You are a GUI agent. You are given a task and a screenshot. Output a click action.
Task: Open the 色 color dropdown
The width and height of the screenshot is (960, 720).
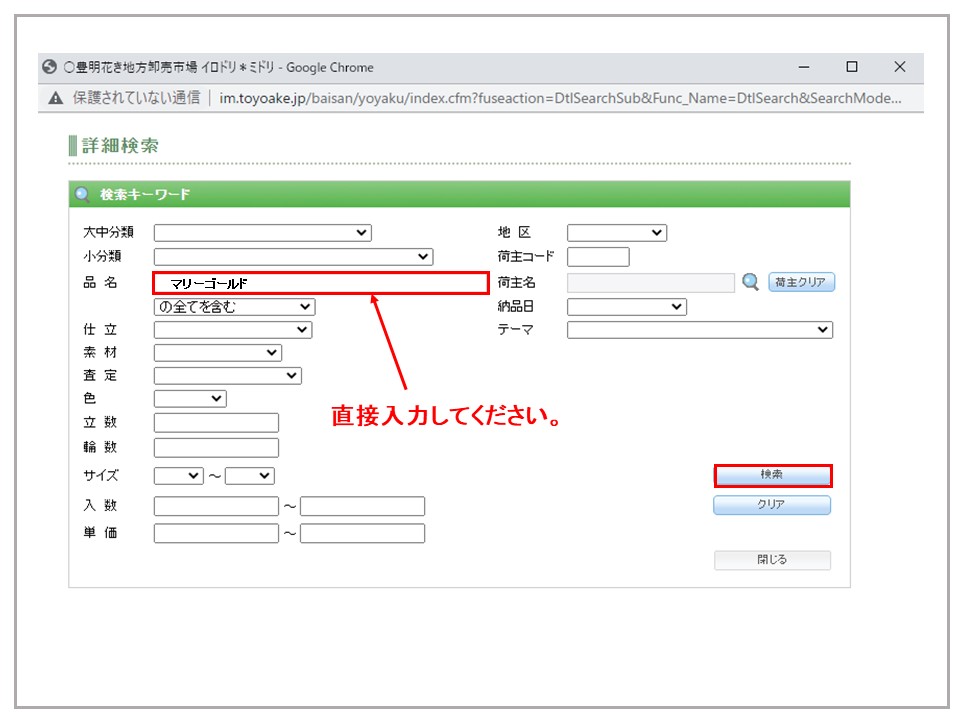click(190, 399)
